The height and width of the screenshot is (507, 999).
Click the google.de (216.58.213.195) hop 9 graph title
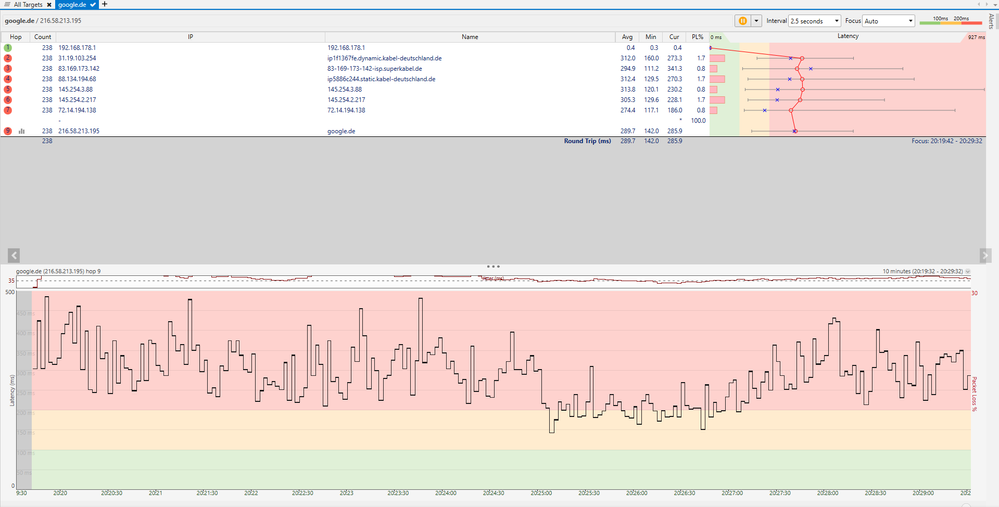[59, 271]
